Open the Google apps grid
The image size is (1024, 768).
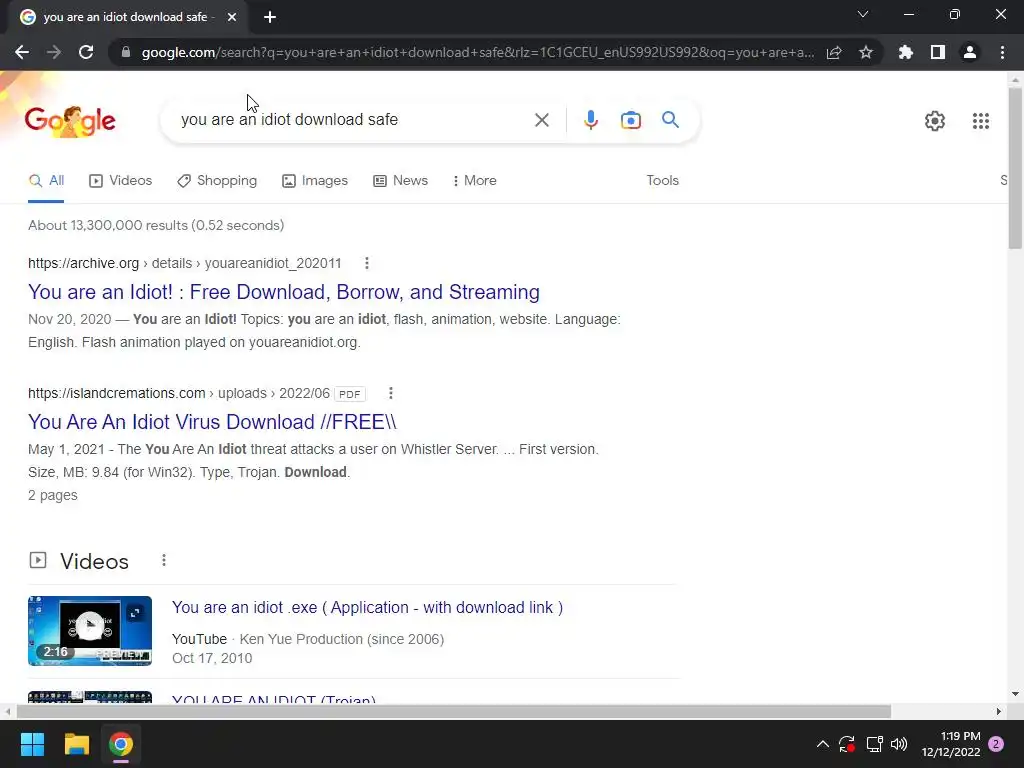980,121
